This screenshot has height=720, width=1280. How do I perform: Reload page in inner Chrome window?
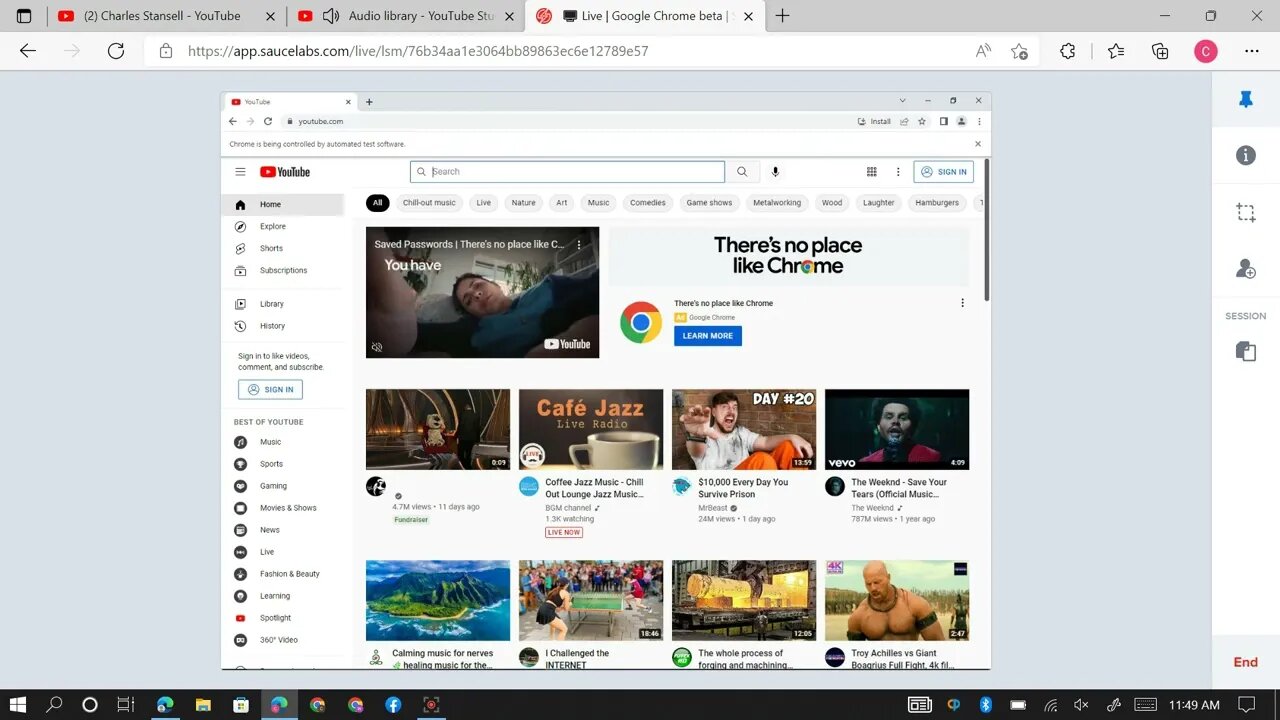(x=268, y=121)
